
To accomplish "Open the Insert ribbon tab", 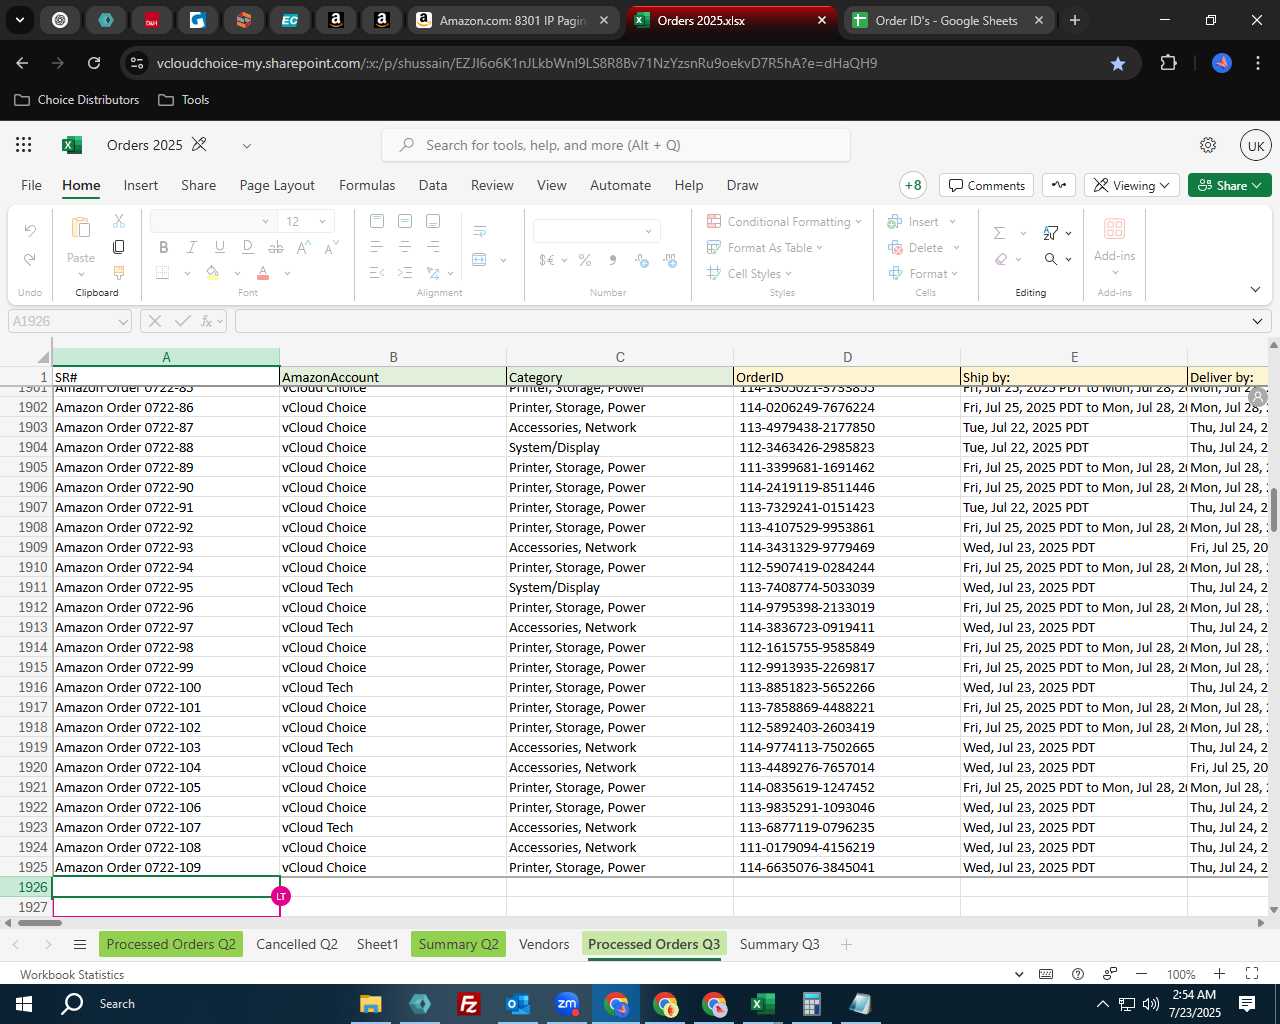I will 141,185.
